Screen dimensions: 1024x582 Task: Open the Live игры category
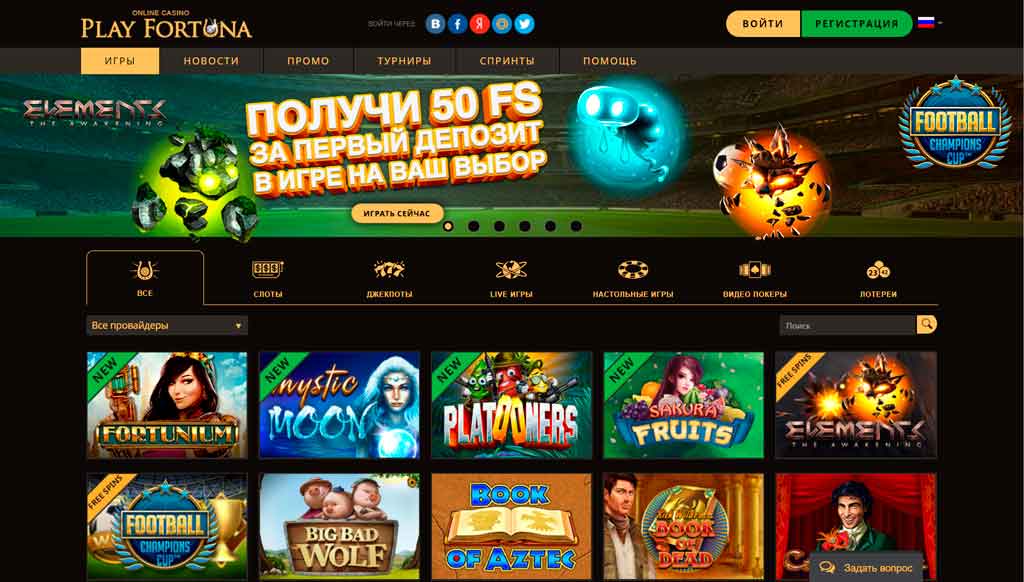(x=511, y=279)
